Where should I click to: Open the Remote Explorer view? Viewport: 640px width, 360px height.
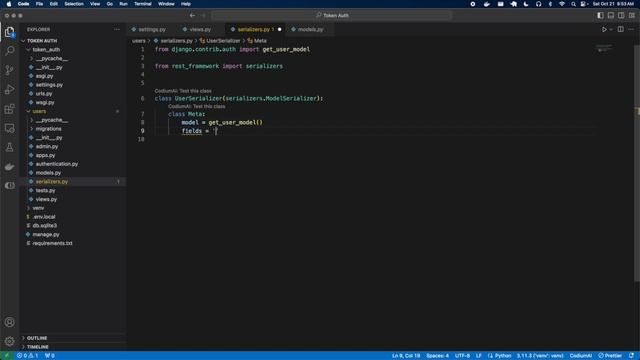coord(9,128)
